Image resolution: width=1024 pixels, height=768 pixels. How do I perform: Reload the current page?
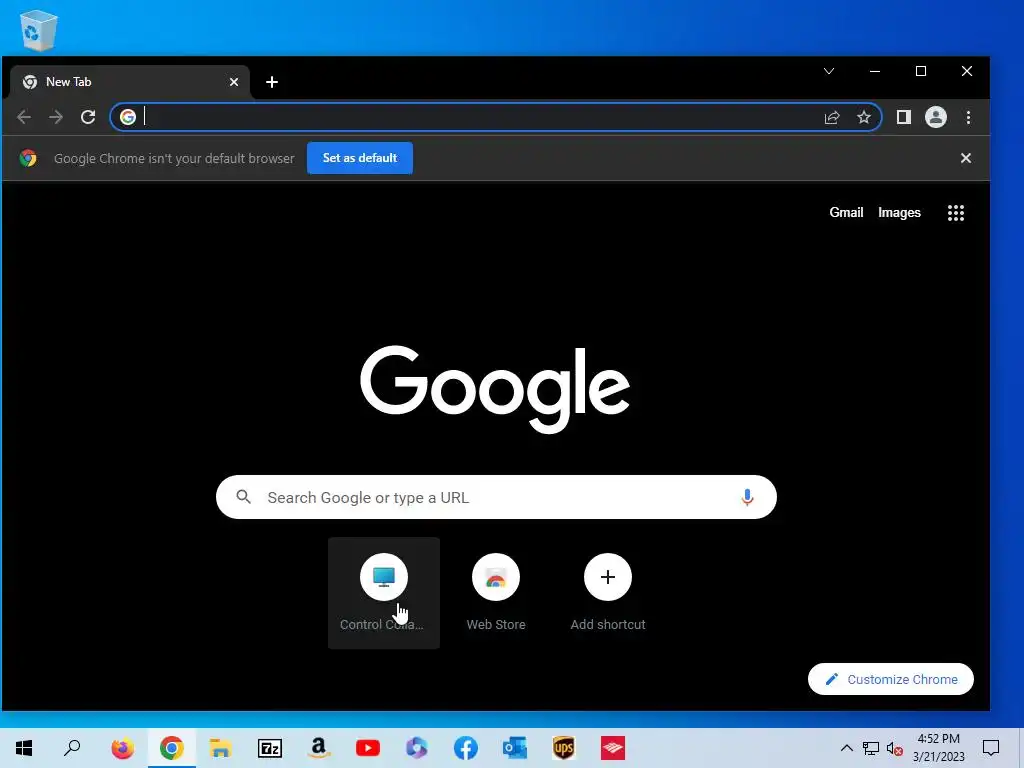[x=88, y=118]
